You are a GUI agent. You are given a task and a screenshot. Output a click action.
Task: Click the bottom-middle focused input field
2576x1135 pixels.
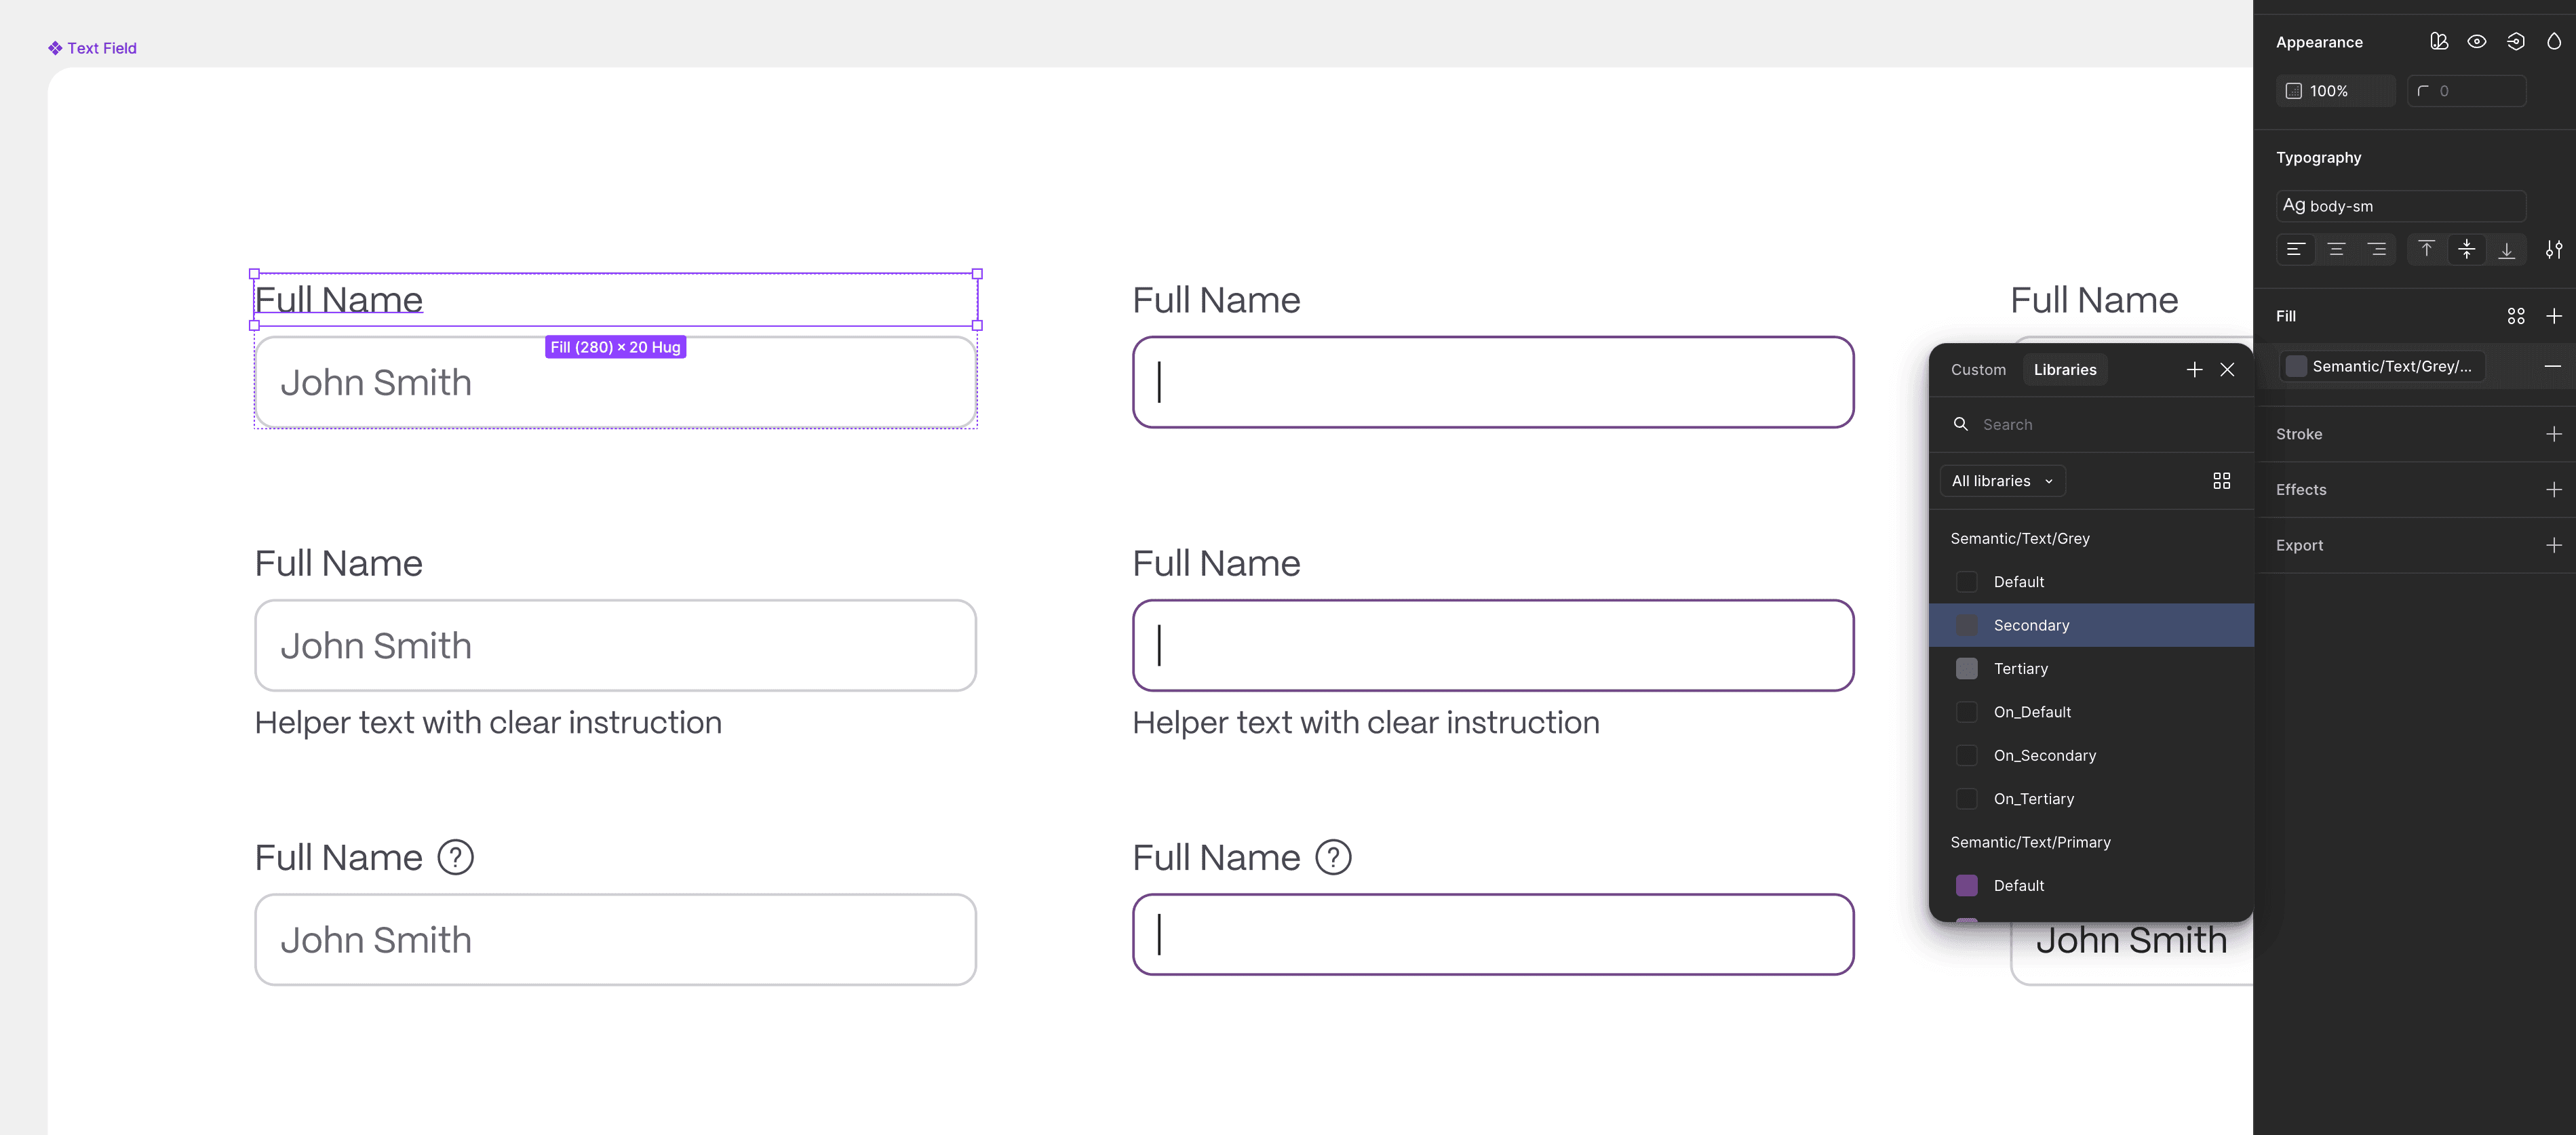[x=1493, y=934]
